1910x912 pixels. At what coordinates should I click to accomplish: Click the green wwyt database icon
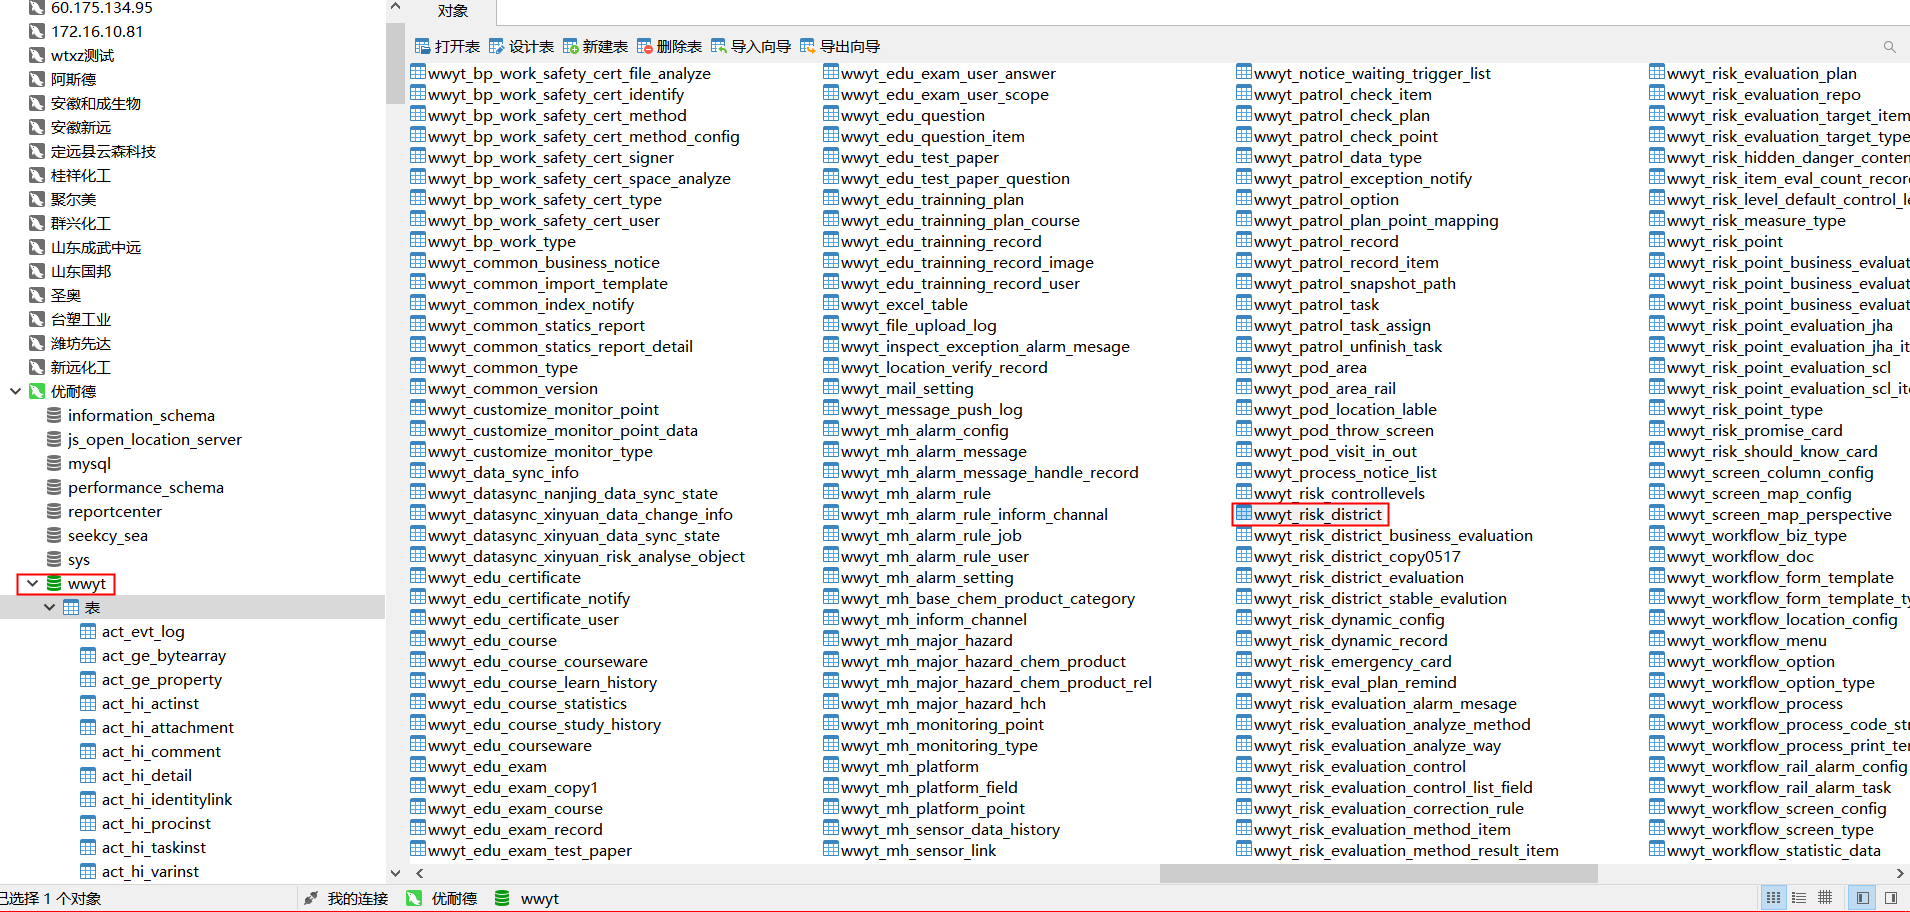[54, 583]
